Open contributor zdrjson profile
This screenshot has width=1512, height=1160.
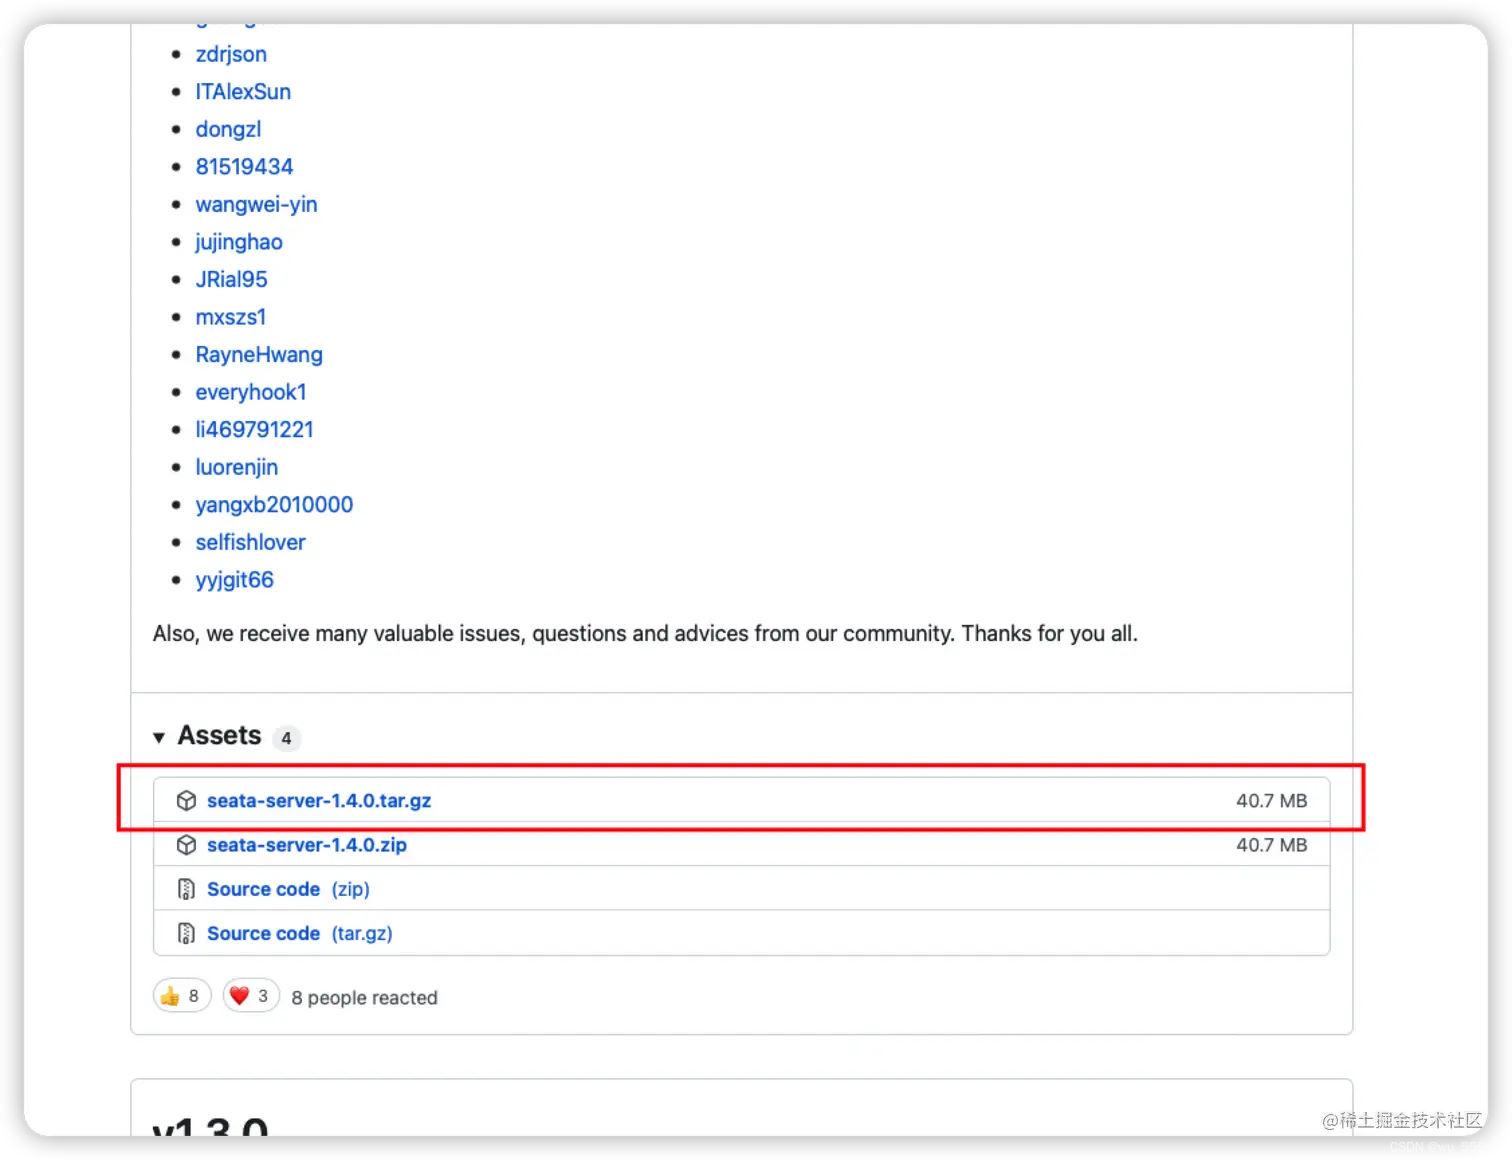tap(231, 54)
